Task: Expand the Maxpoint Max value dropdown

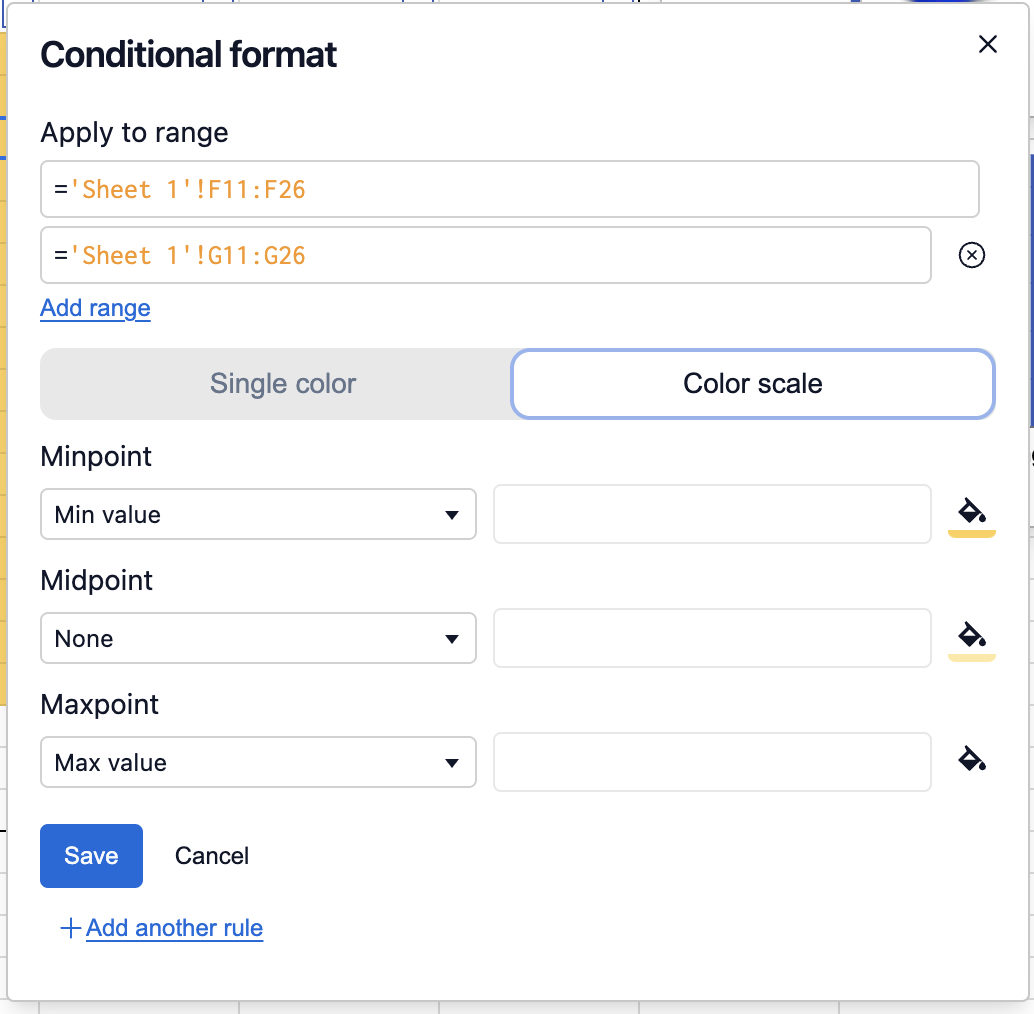Action: pos(258,763)
